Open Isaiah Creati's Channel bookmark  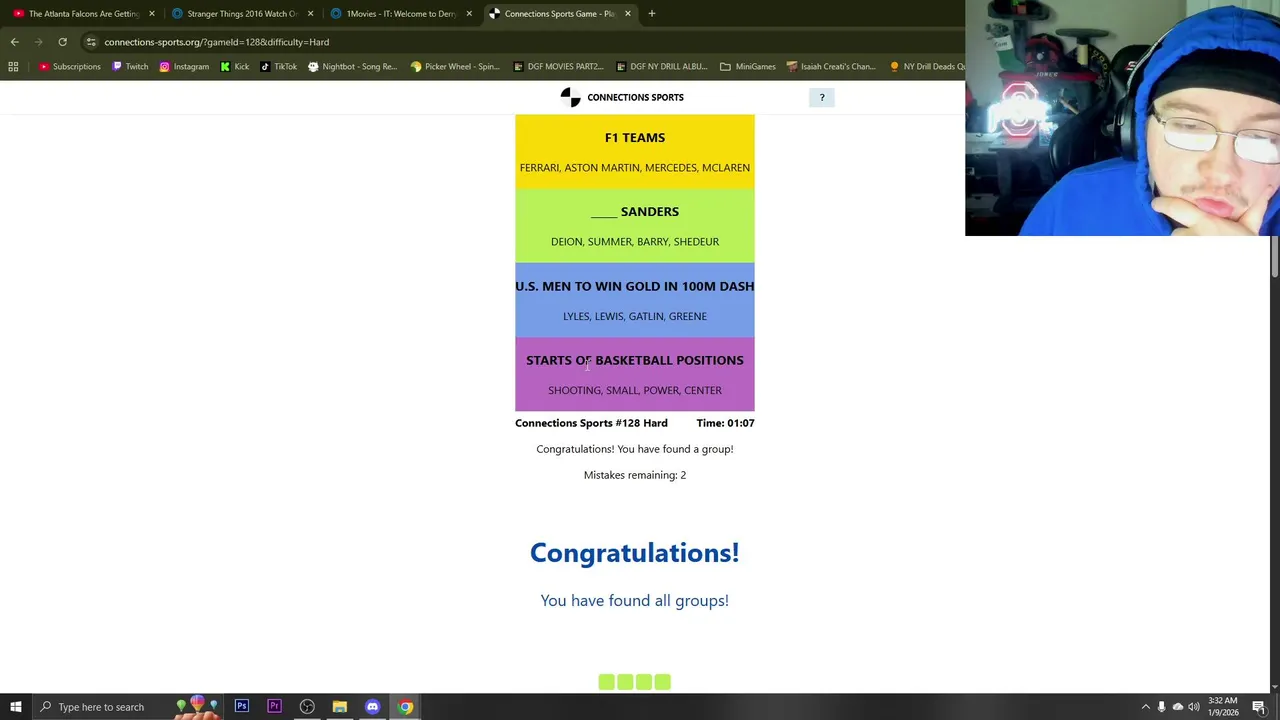(831, 66)
